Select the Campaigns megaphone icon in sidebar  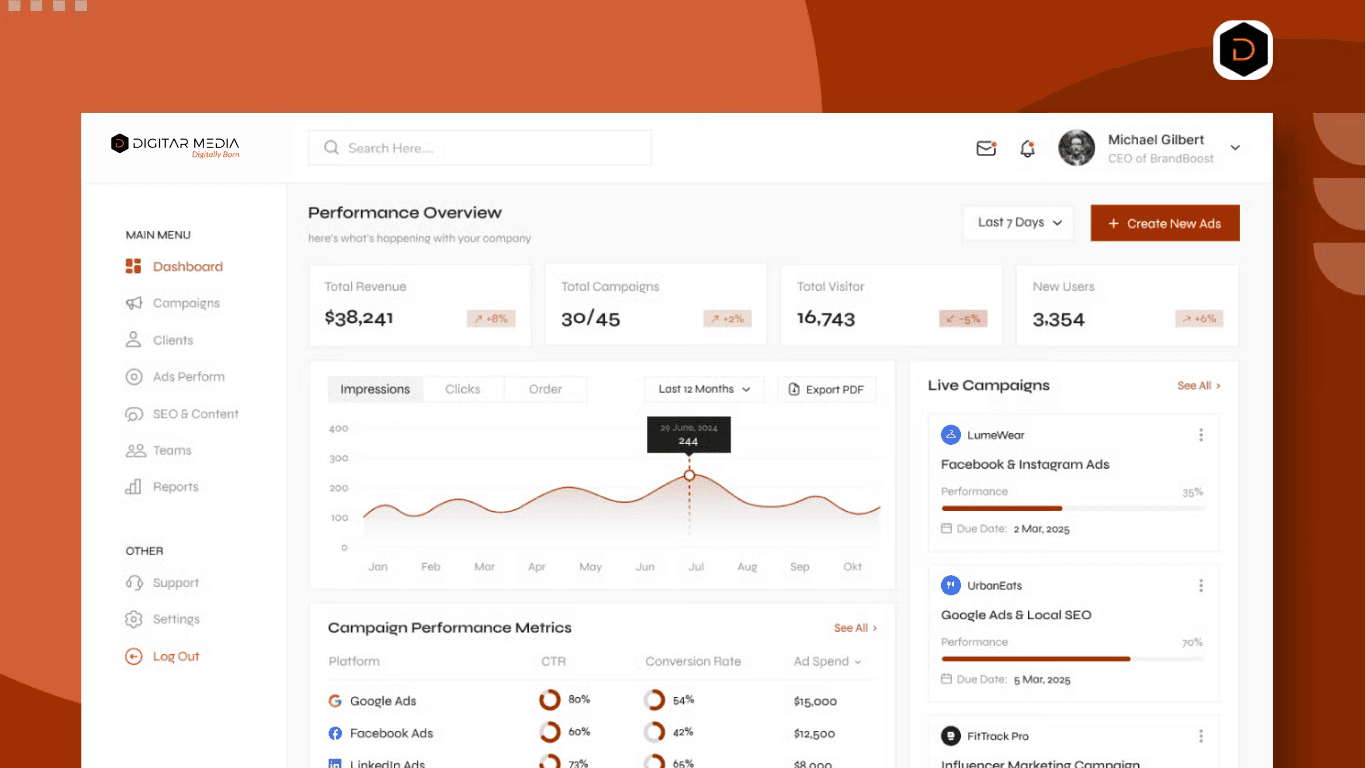point(133,303)
